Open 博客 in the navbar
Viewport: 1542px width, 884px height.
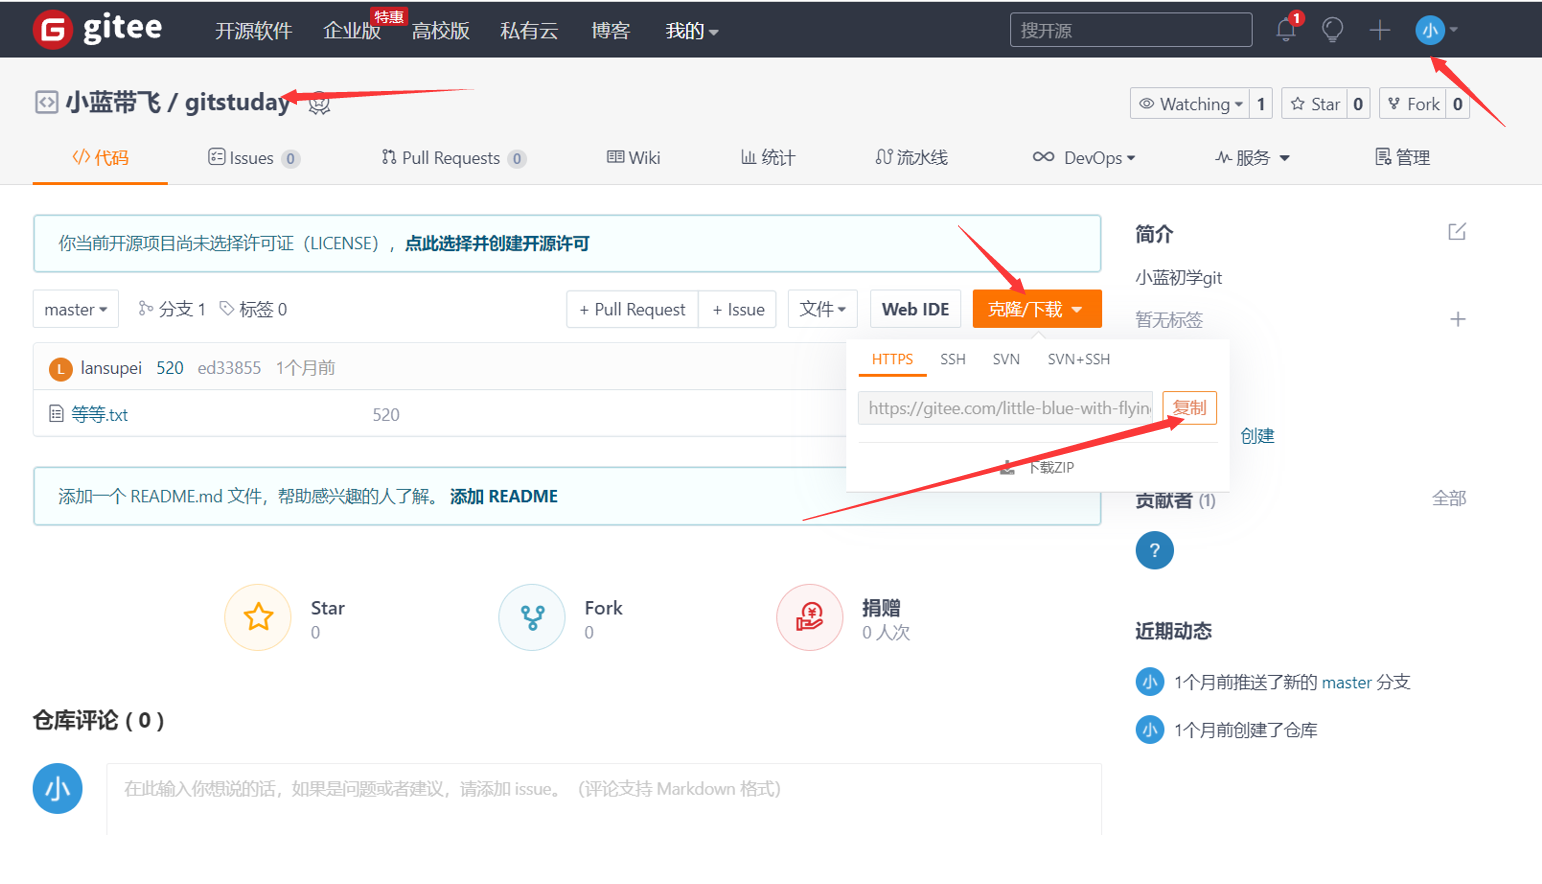(x=610, y=31)
